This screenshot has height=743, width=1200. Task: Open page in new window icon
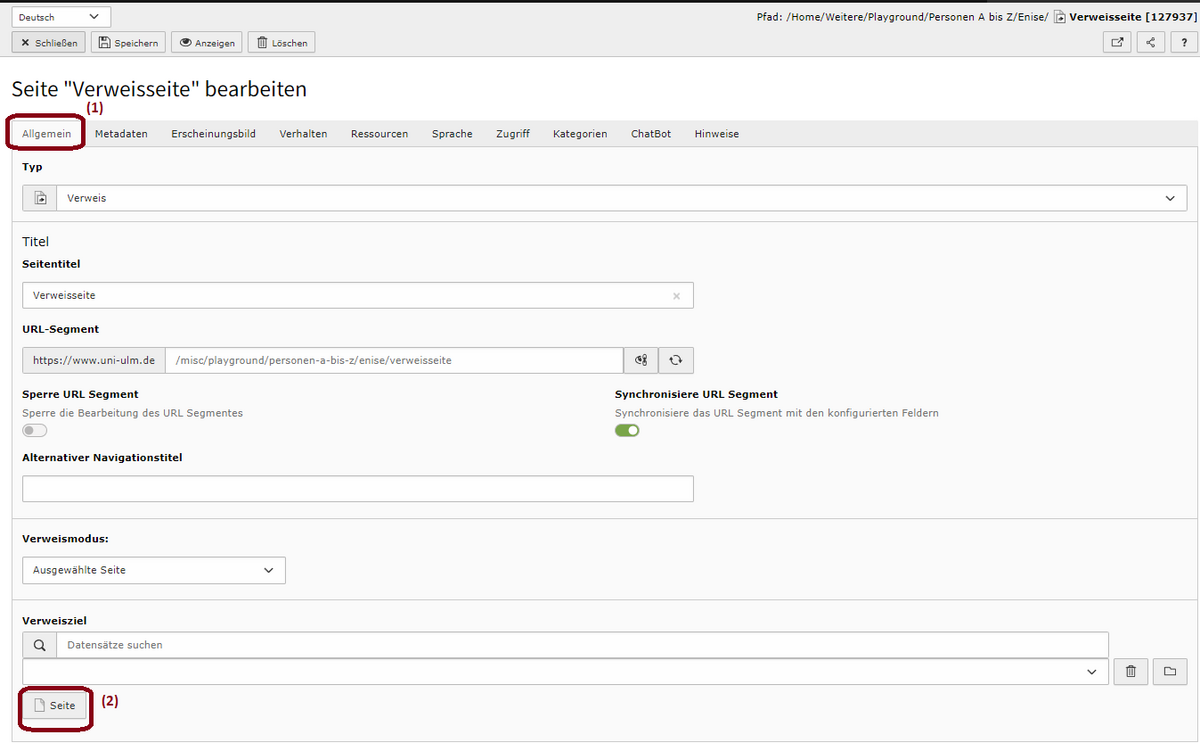point(1116,42)
